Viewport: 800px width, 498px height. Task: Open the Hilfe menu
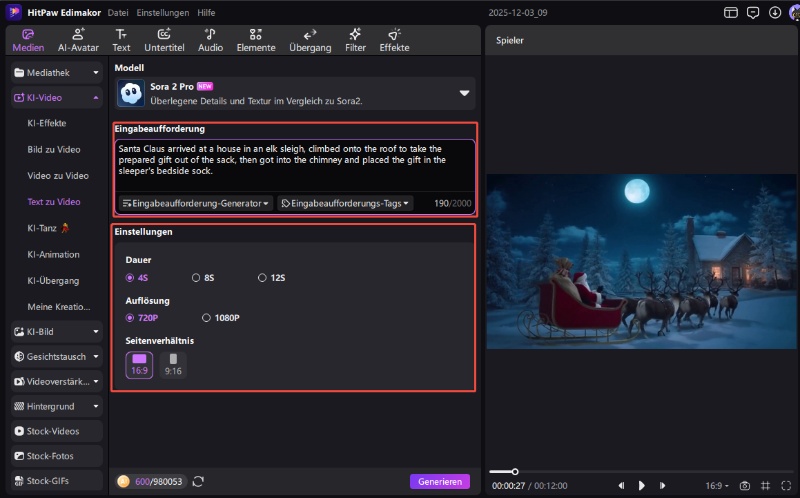206,13
